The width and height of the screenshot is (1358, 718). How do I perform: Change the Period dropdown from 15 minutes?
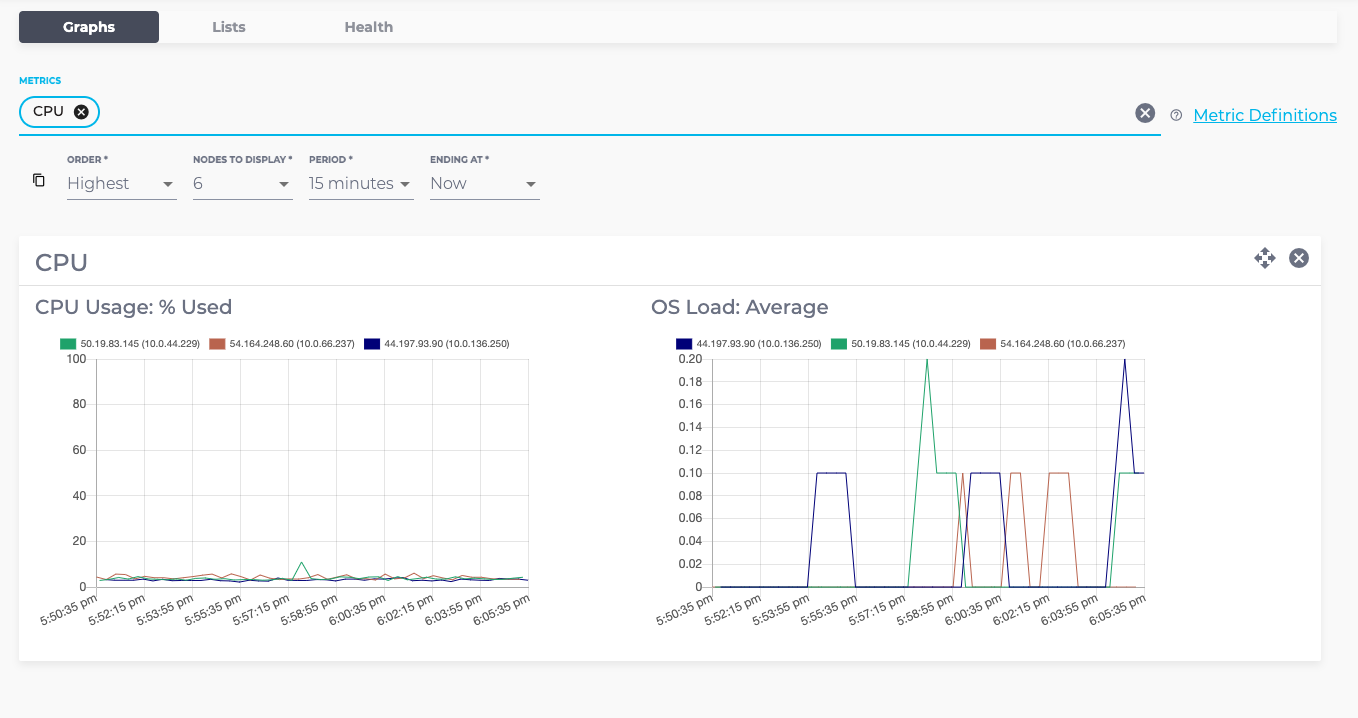[360, 183]
